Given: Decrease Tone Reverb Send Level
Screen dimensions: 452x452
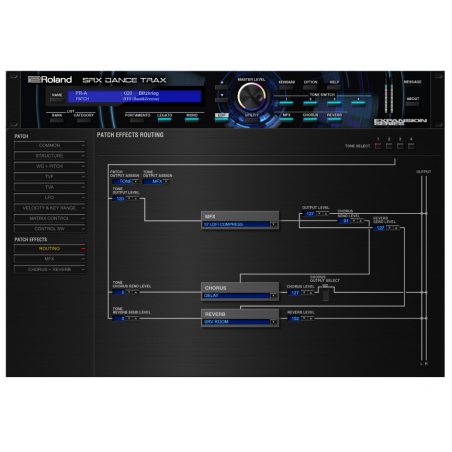Looking at the screenshot, I should point(130,319).
